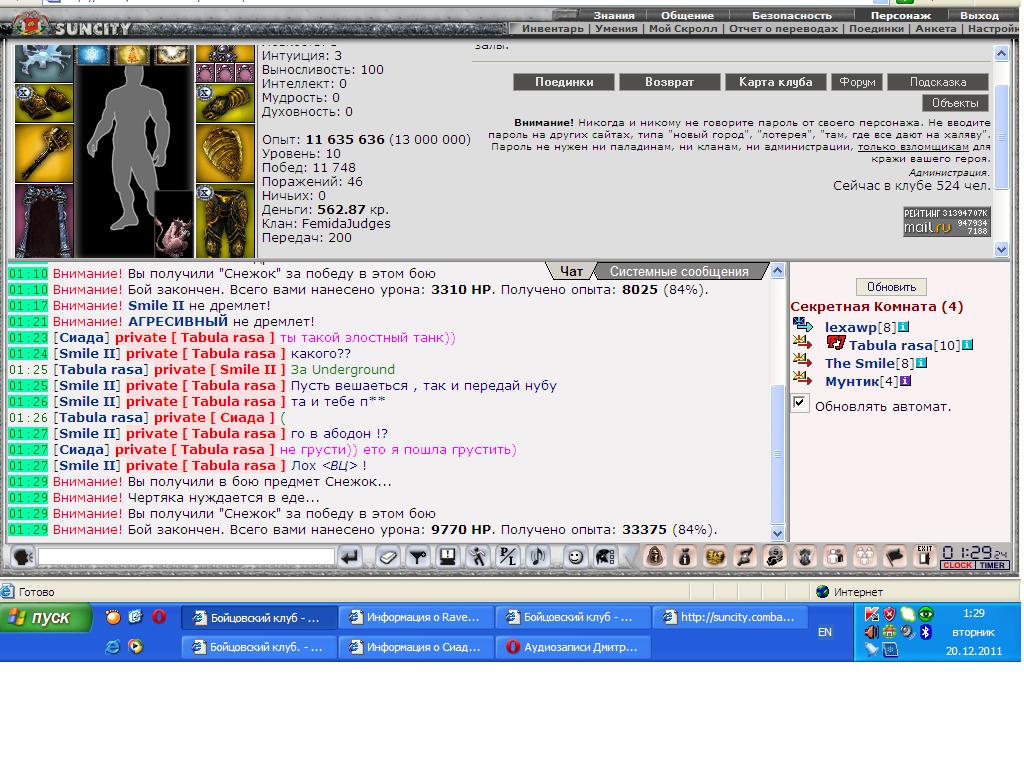Click the bracers equipment slot on left
Screen dimensions: 1024x768
tap(44, 103)
